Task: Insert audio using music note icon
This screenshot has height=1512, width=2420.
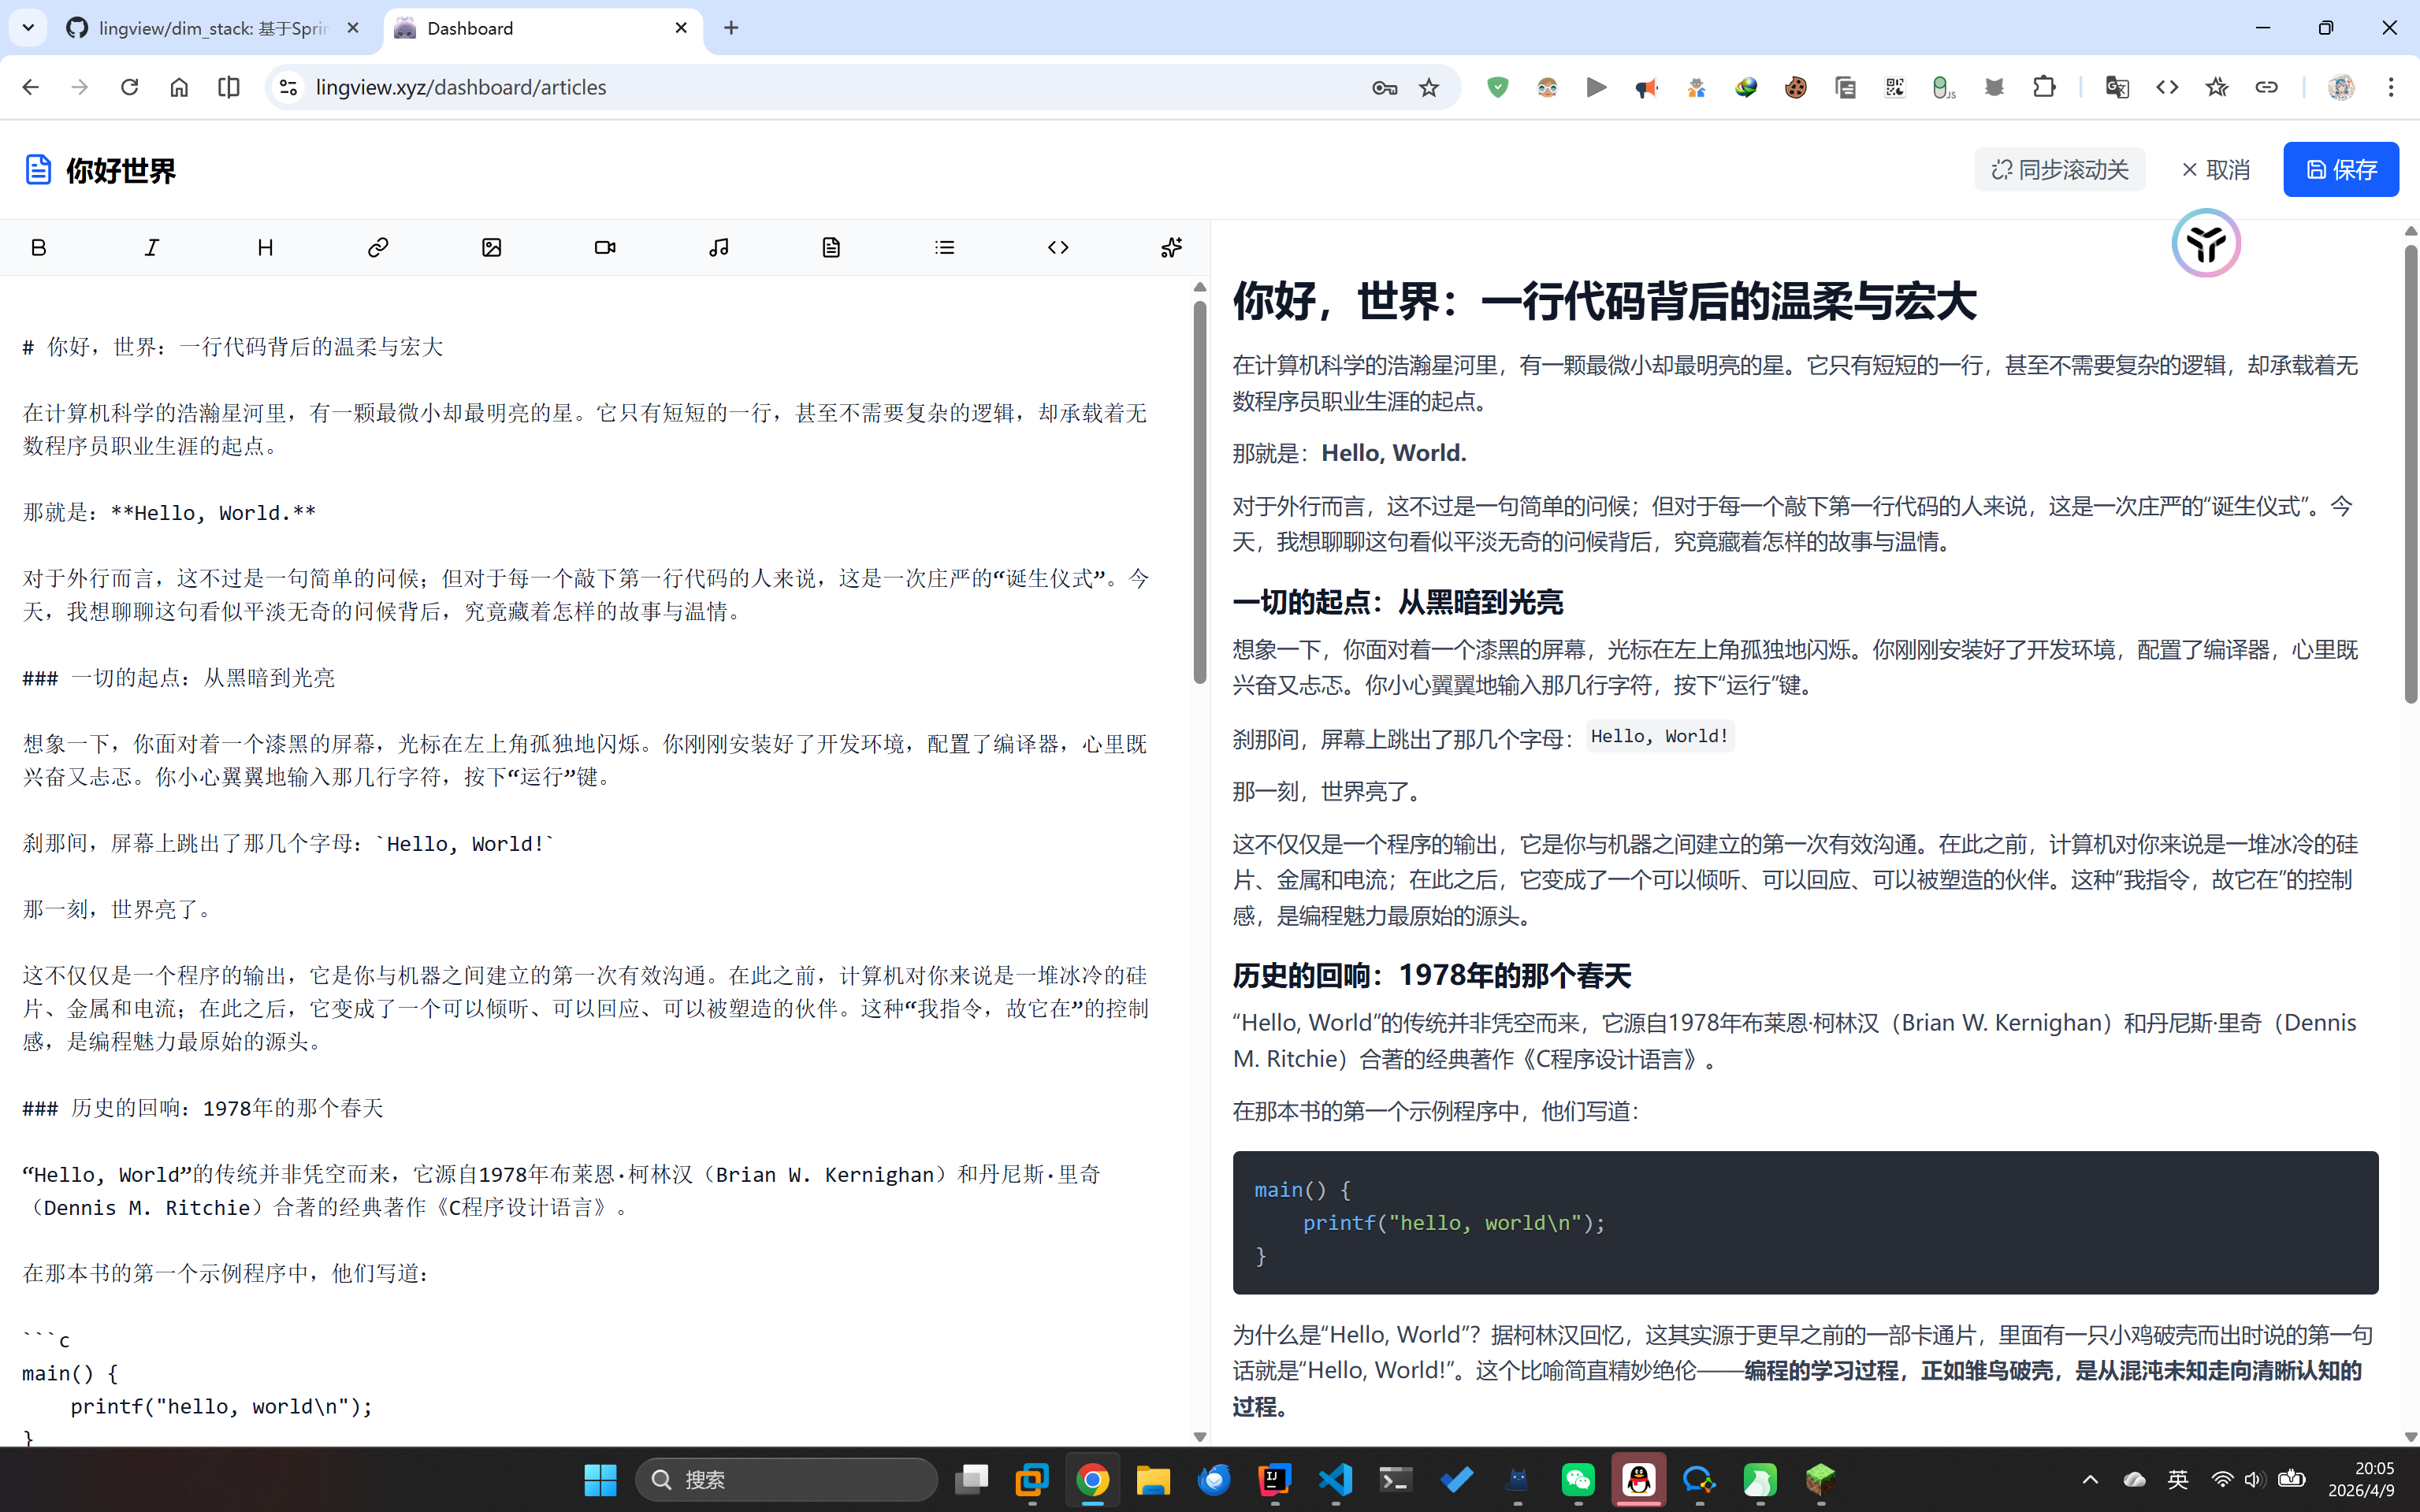Action: click(718, 247)
